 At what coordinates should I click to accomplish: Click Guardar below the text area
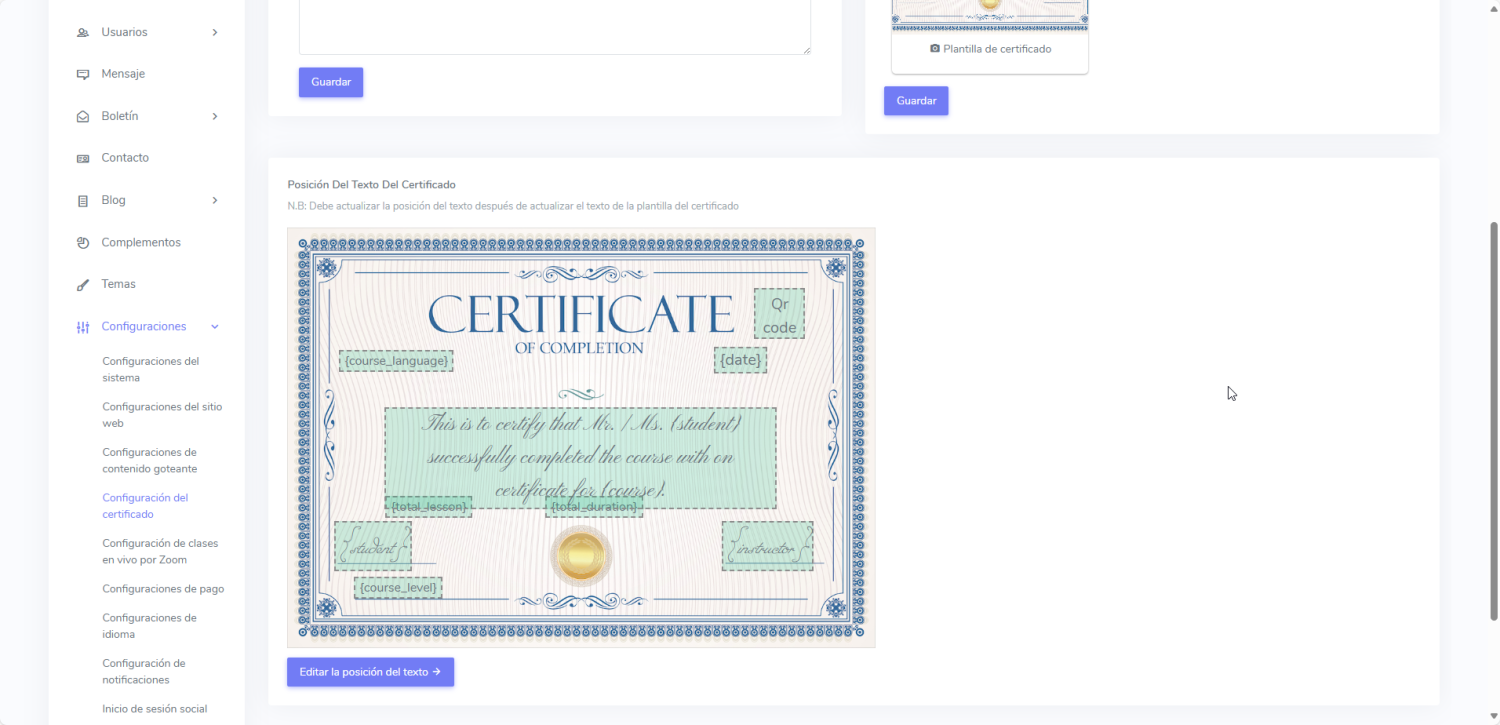pyautogui.click(x=331, y=82)
